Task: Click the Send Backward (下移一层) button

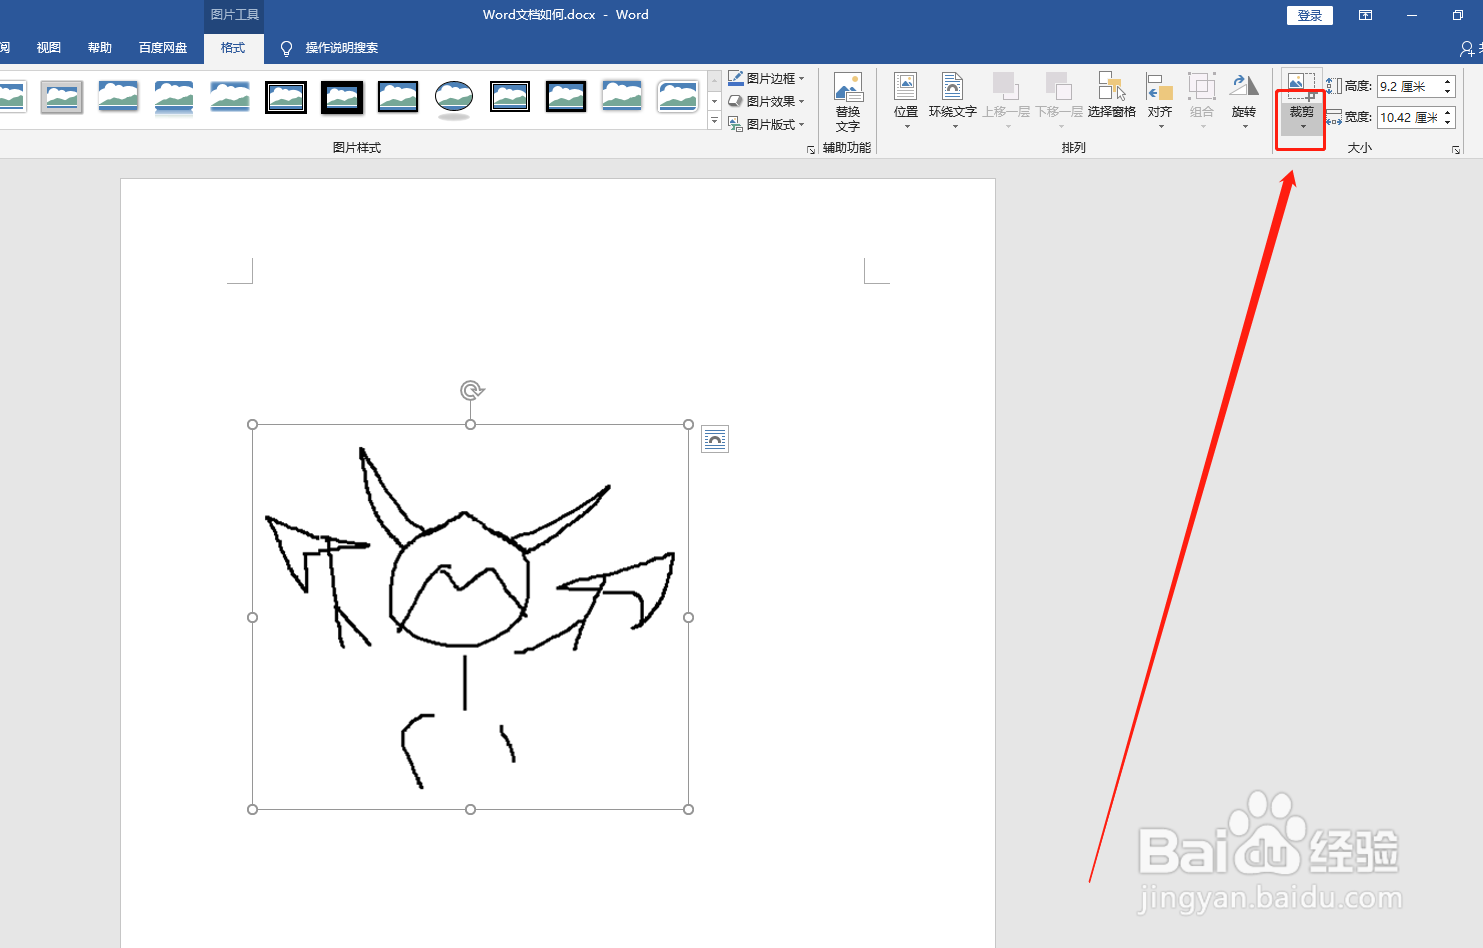Action: click(1059, 101)
